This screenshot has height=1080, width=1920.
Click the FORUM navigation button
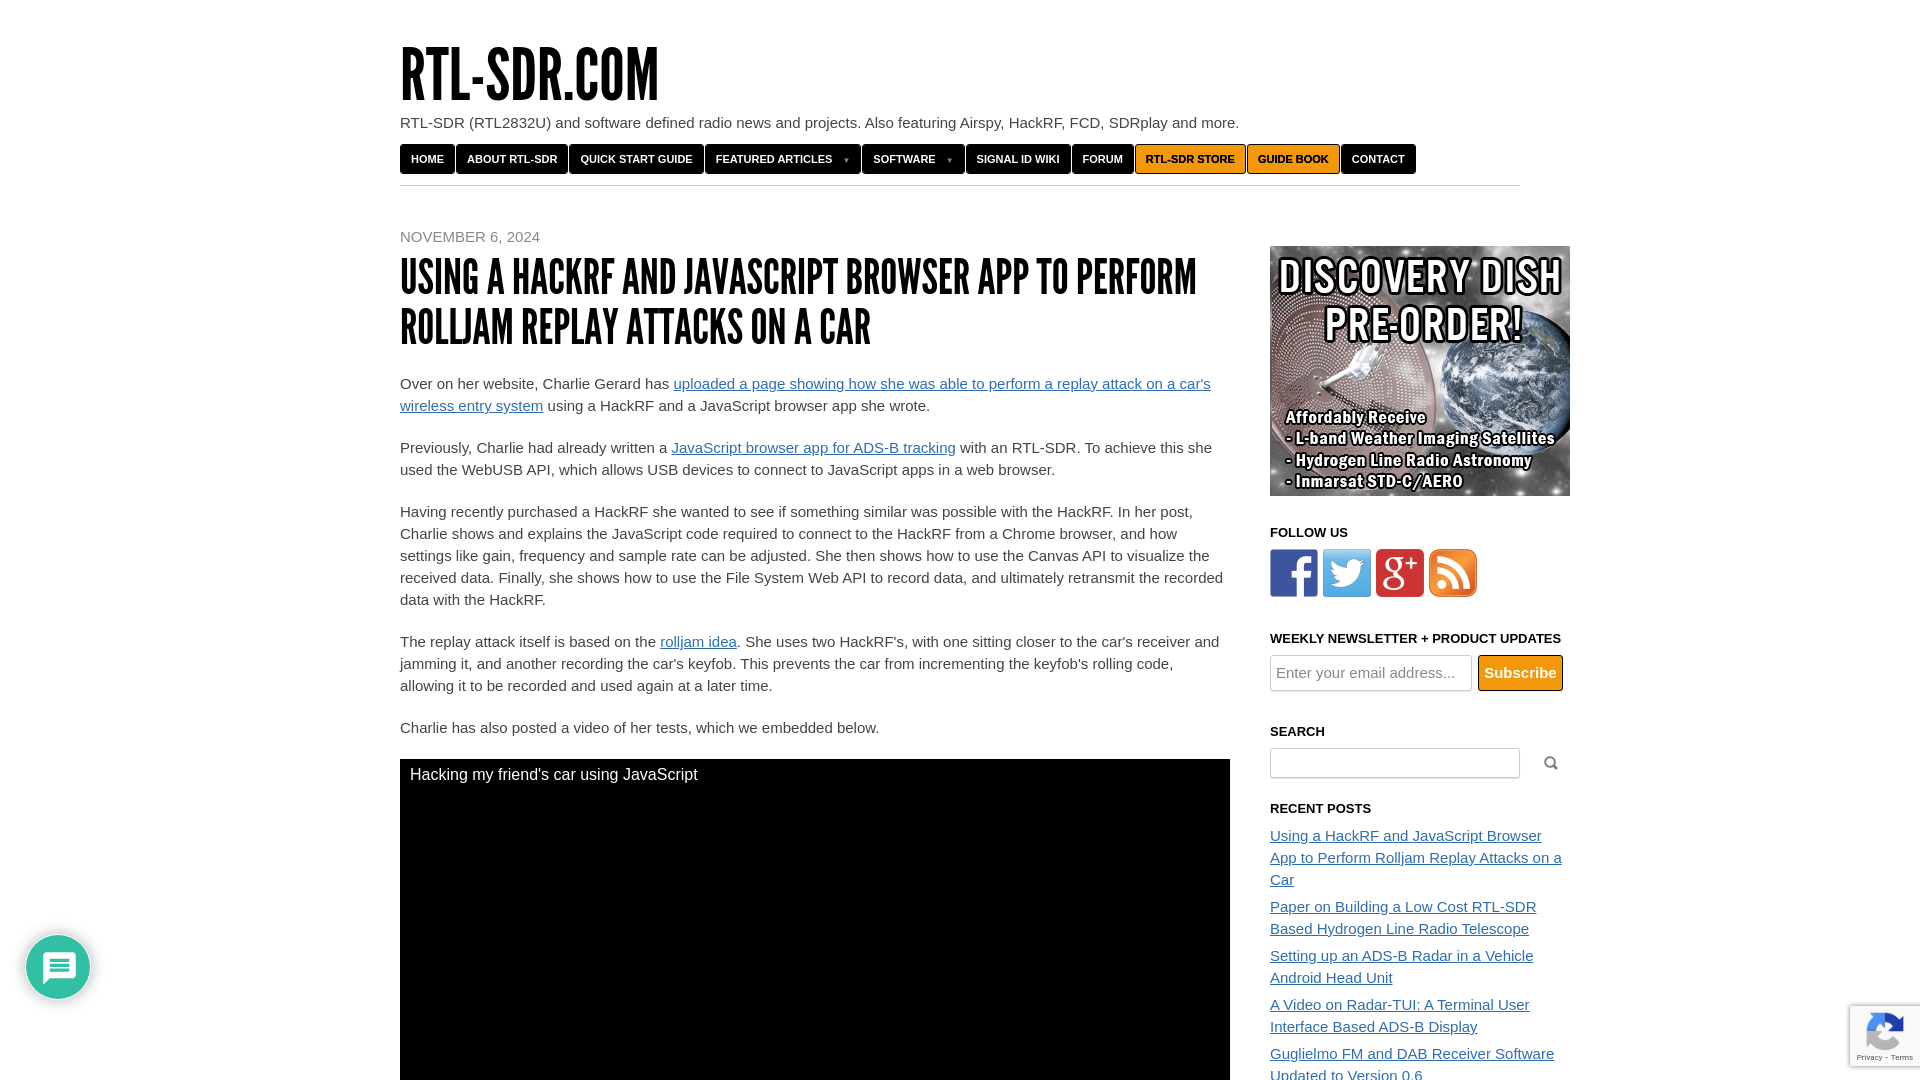1102,158
